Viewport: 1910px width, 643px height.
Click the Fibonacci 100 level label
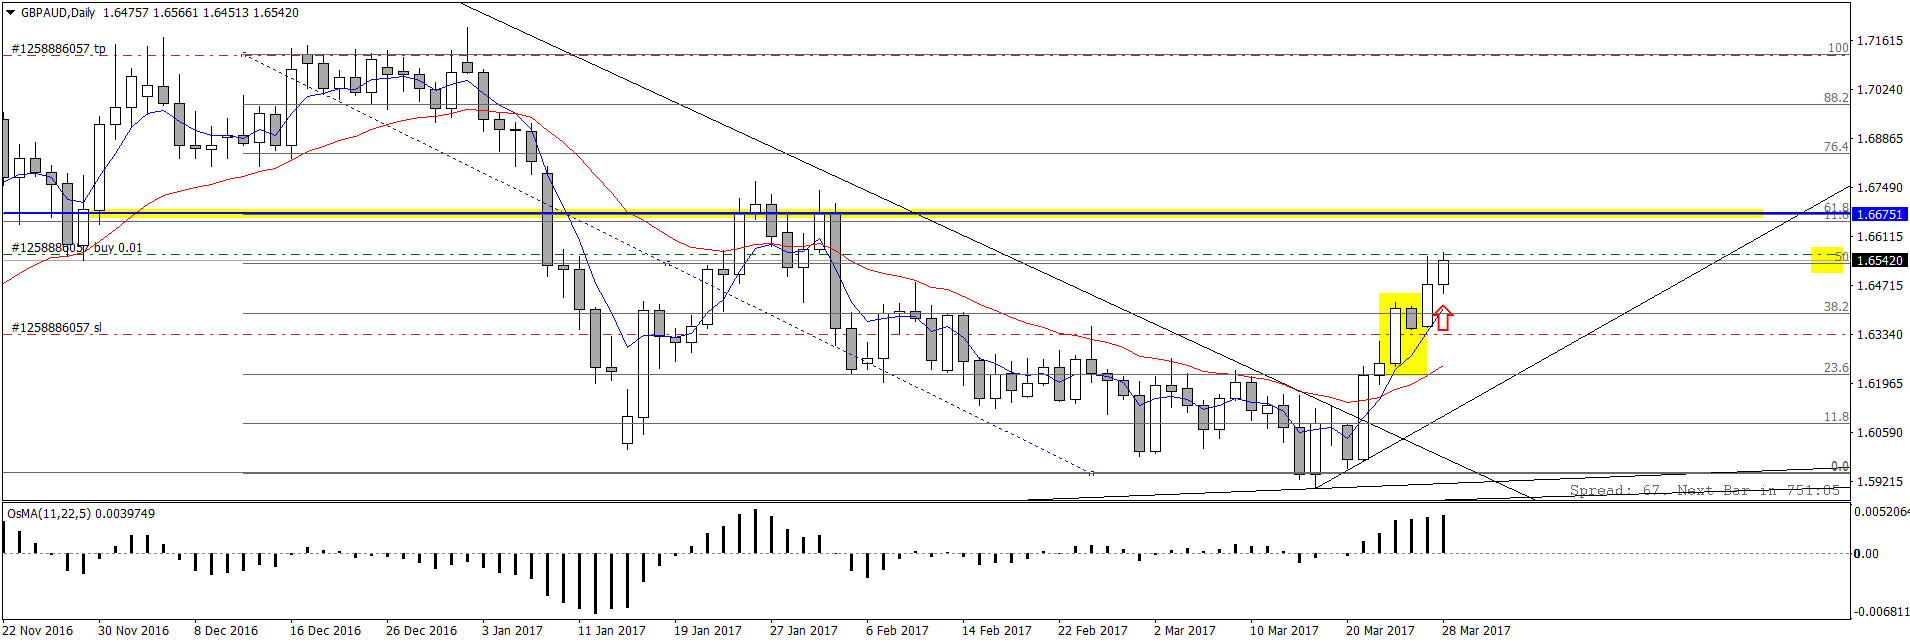[x=1838, y=48]
